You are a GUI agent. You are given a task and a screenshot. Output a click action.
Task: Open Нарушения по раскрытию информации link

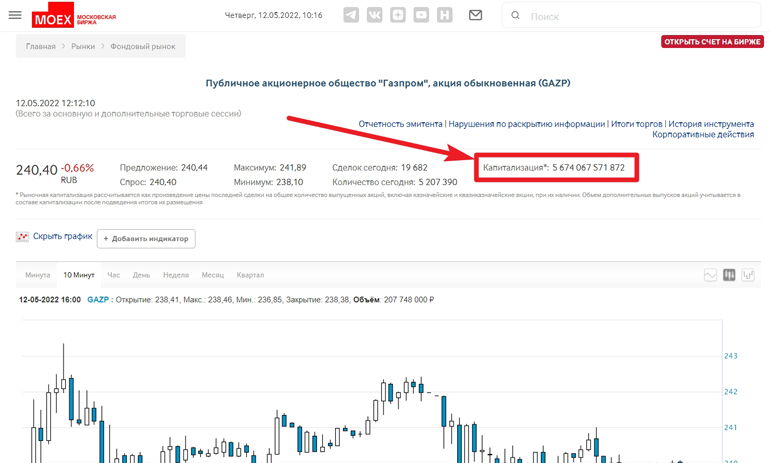(526, 124)
